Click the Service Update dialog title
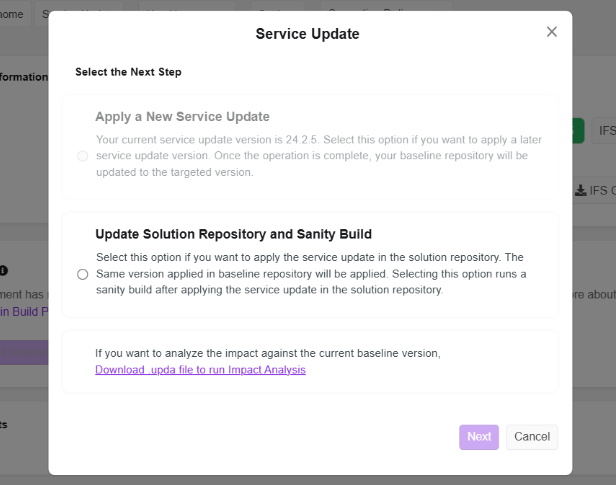Image resolution: width=616 pixels, height=485 pixels. coord(307,34)
